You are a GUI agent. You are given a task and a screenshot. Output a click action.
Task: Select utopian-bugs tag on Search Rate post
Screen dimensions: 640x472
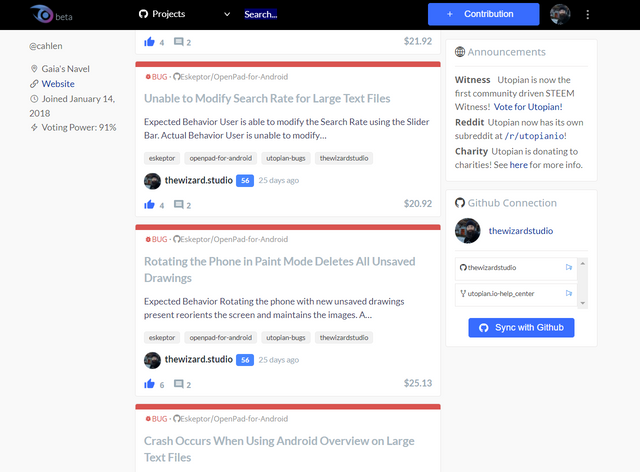286,158
